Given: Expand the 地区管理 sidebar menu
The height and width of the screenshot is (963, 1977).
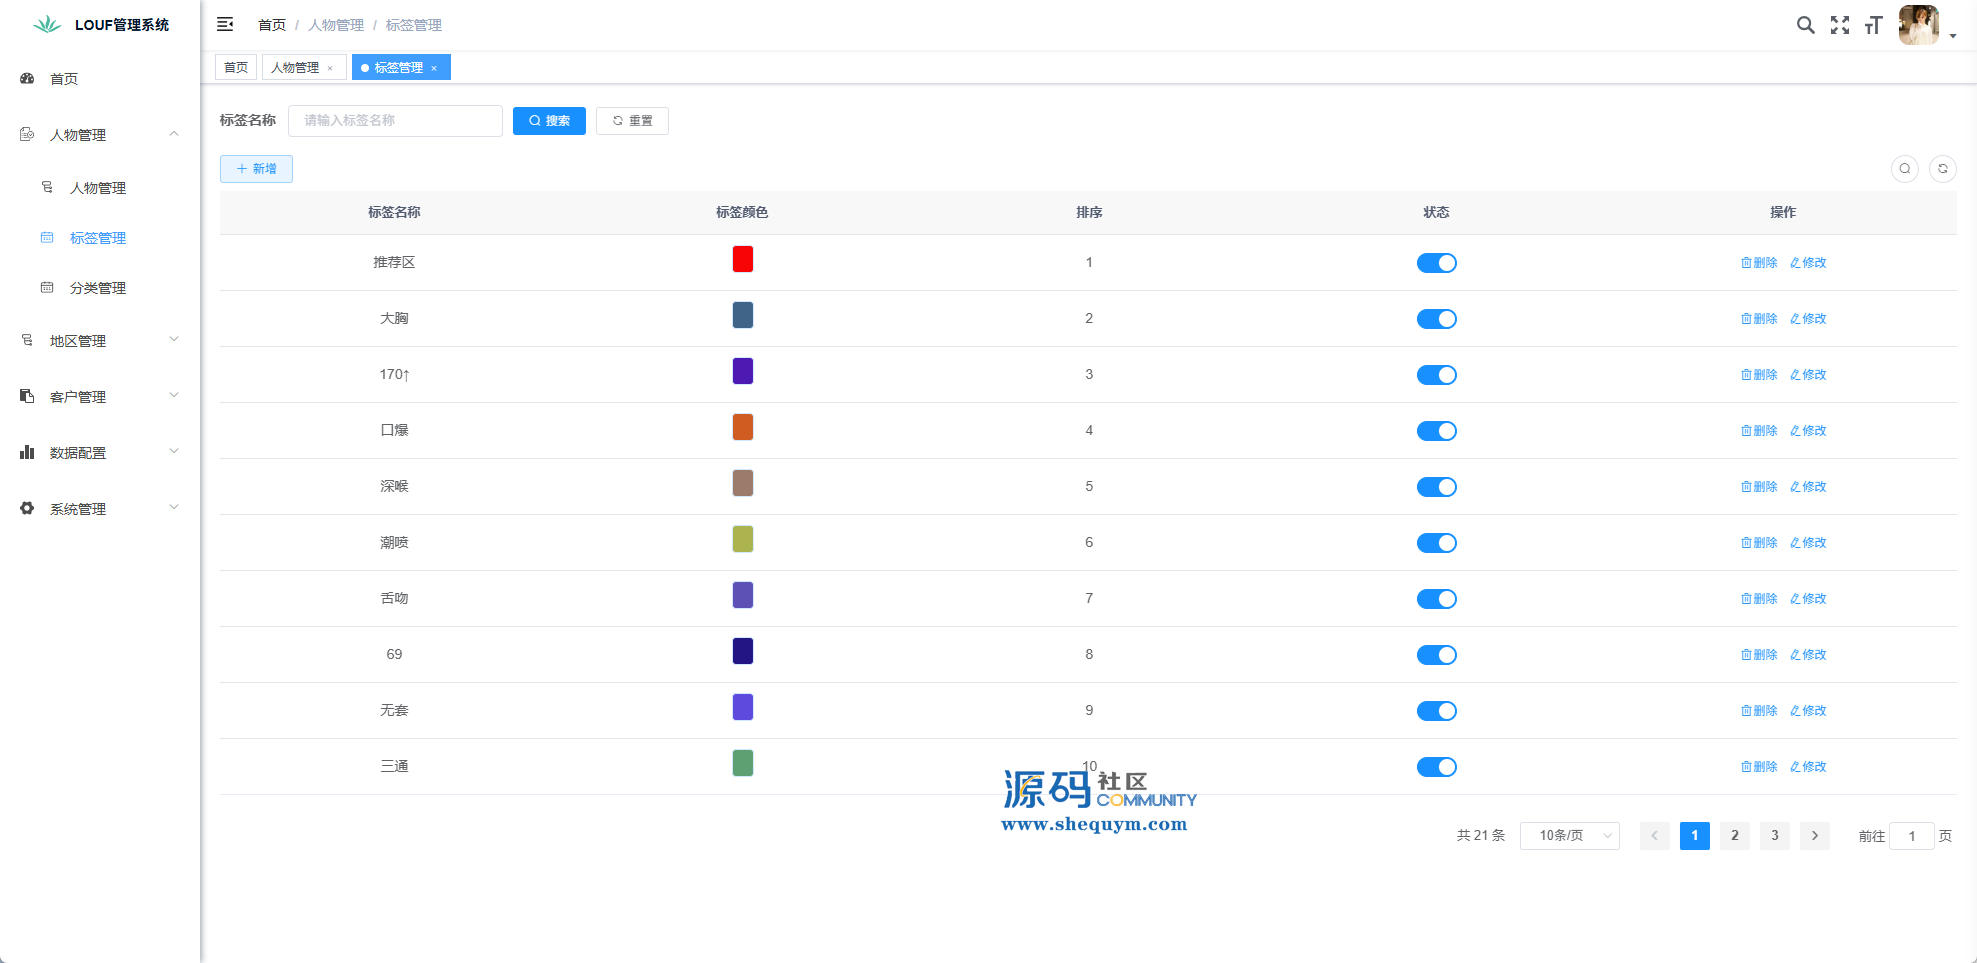Looking at the screenshot, I should [x=100, y=341].
